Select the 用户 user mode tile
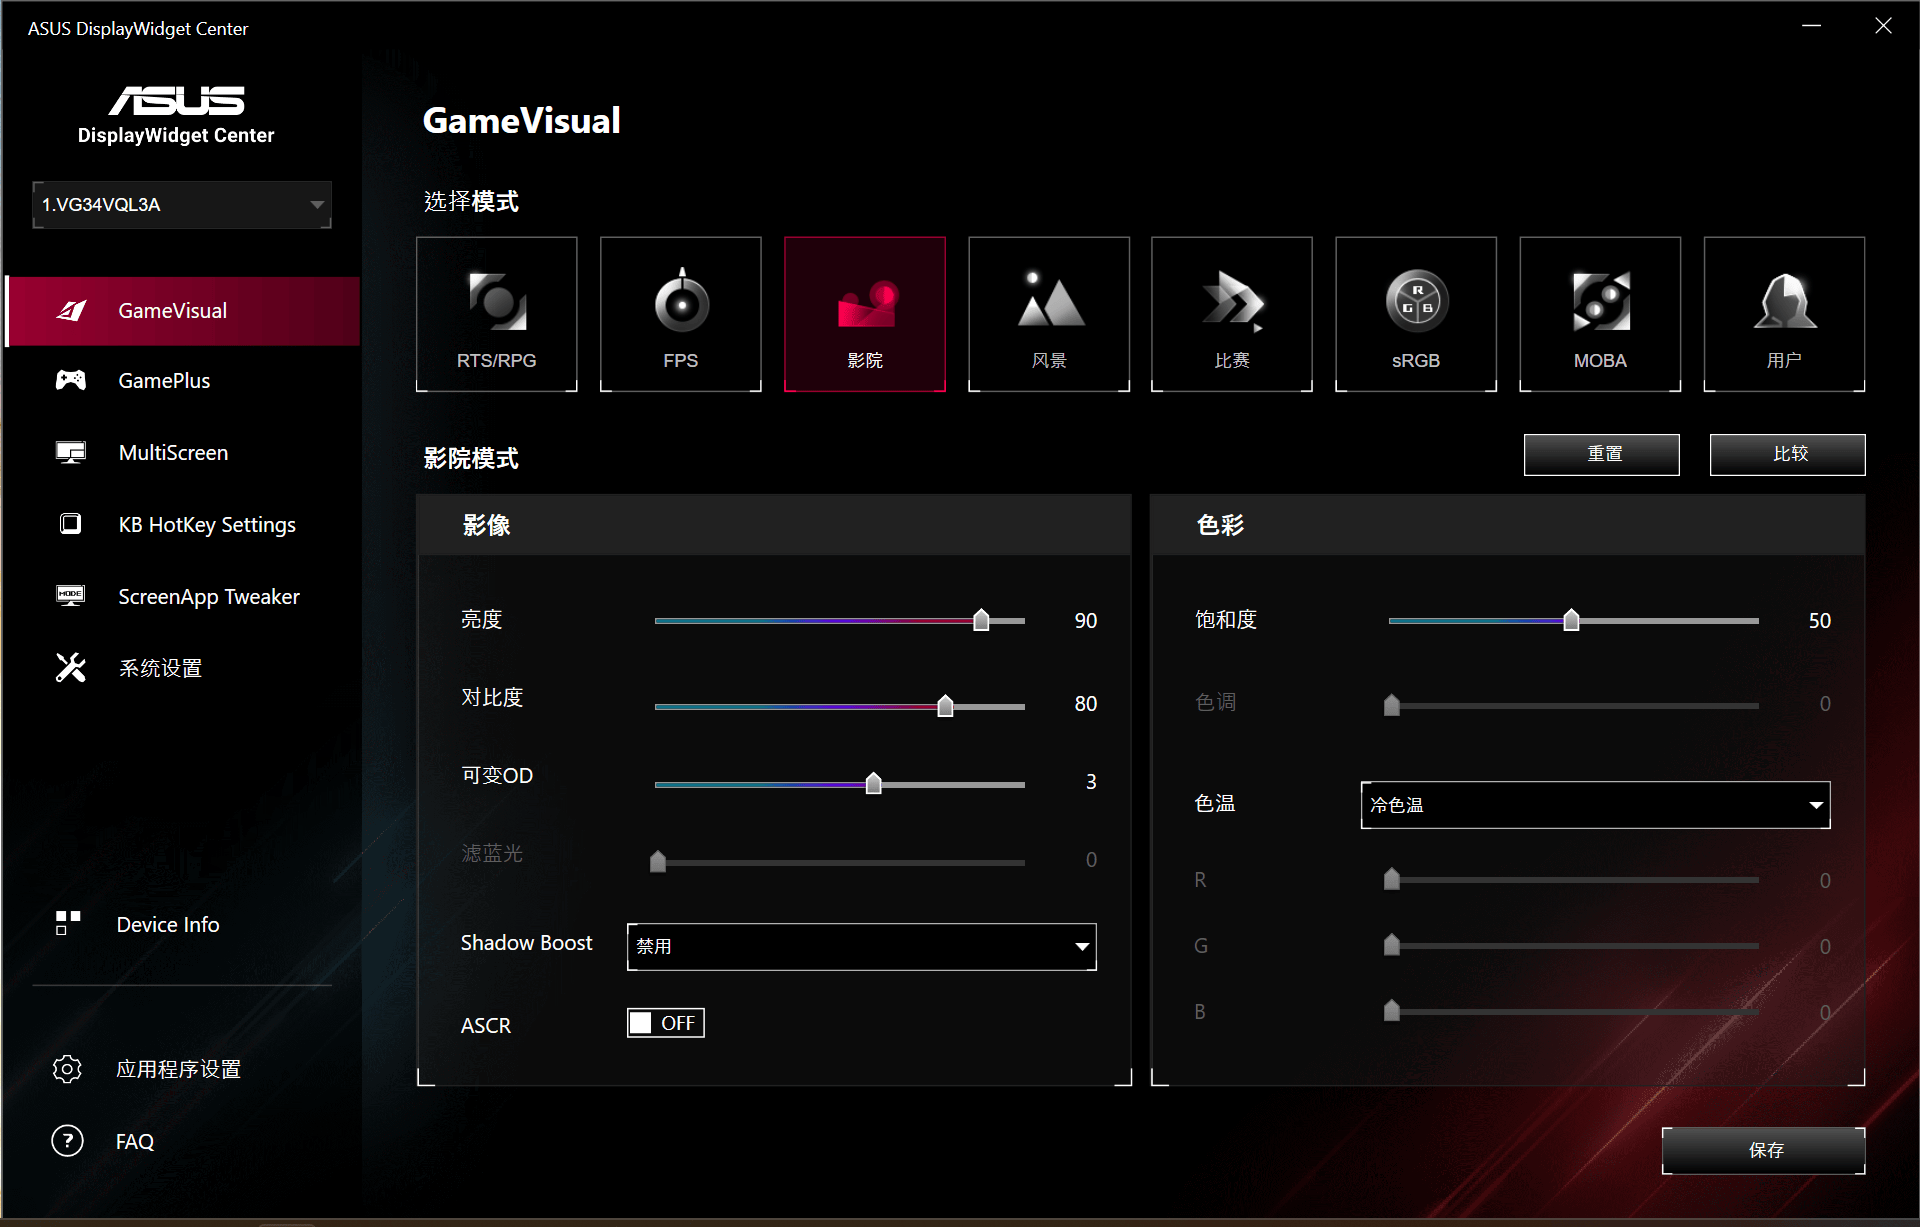Image resolution: width=1920 pixels, height=1227 pixels. coord(1784,314)
